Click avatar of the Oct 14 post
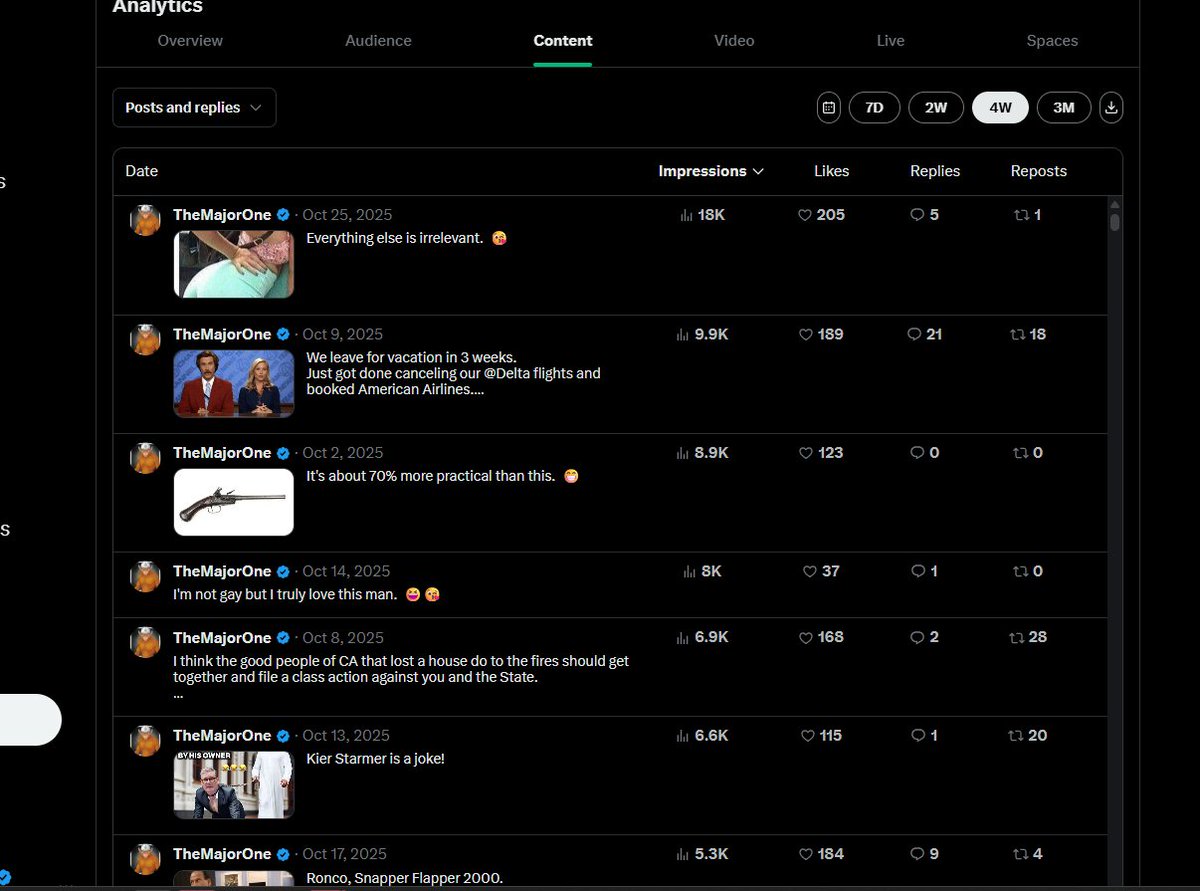 point(146,576)
